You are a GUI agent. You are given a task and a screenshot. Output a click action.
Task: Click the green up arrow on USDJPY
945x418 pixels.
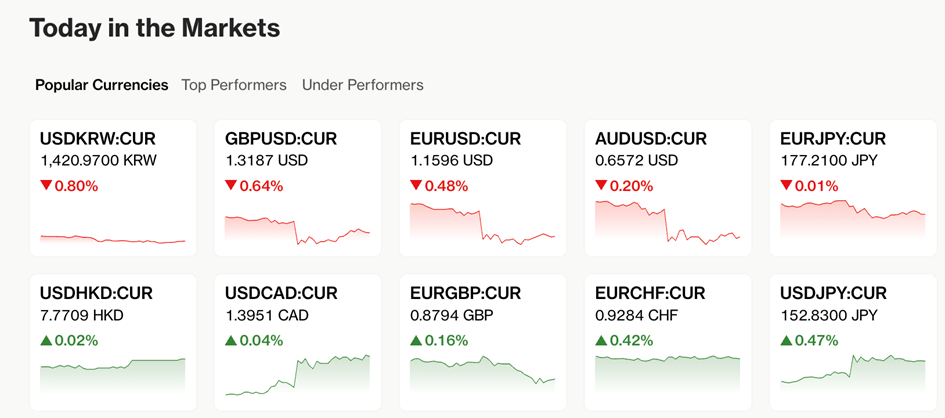786,340
